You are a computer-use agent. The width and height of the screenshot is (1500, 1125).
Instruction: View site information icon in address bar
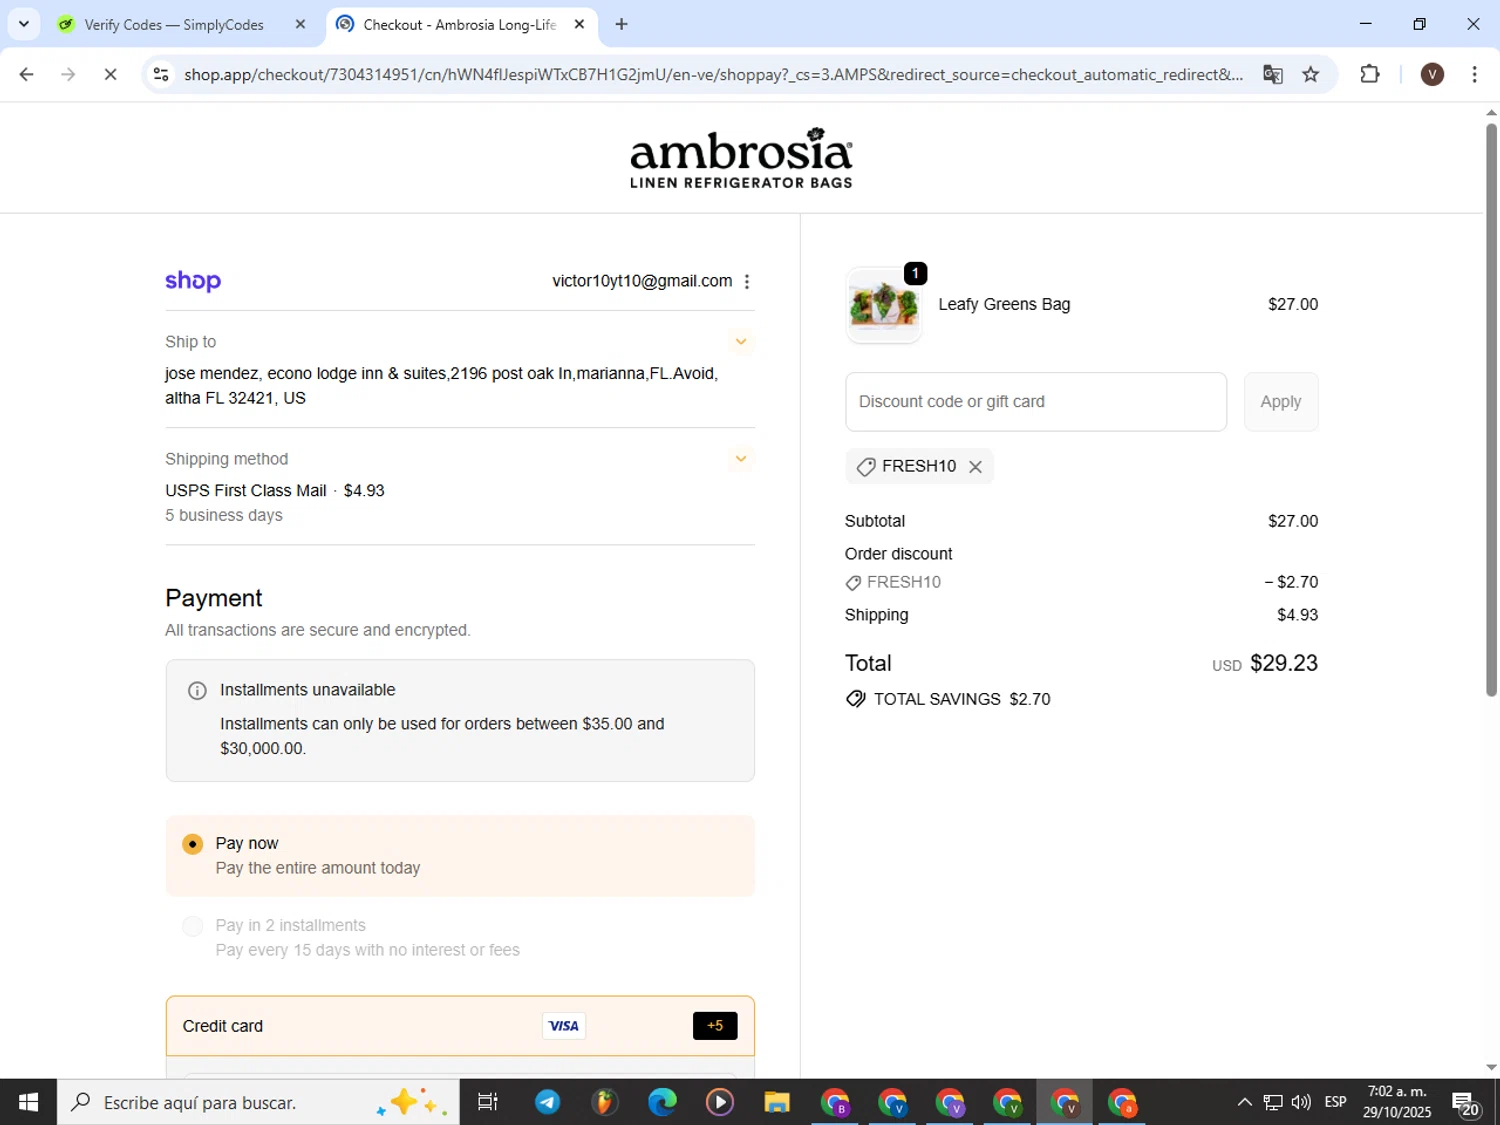(x=161, y=74)
